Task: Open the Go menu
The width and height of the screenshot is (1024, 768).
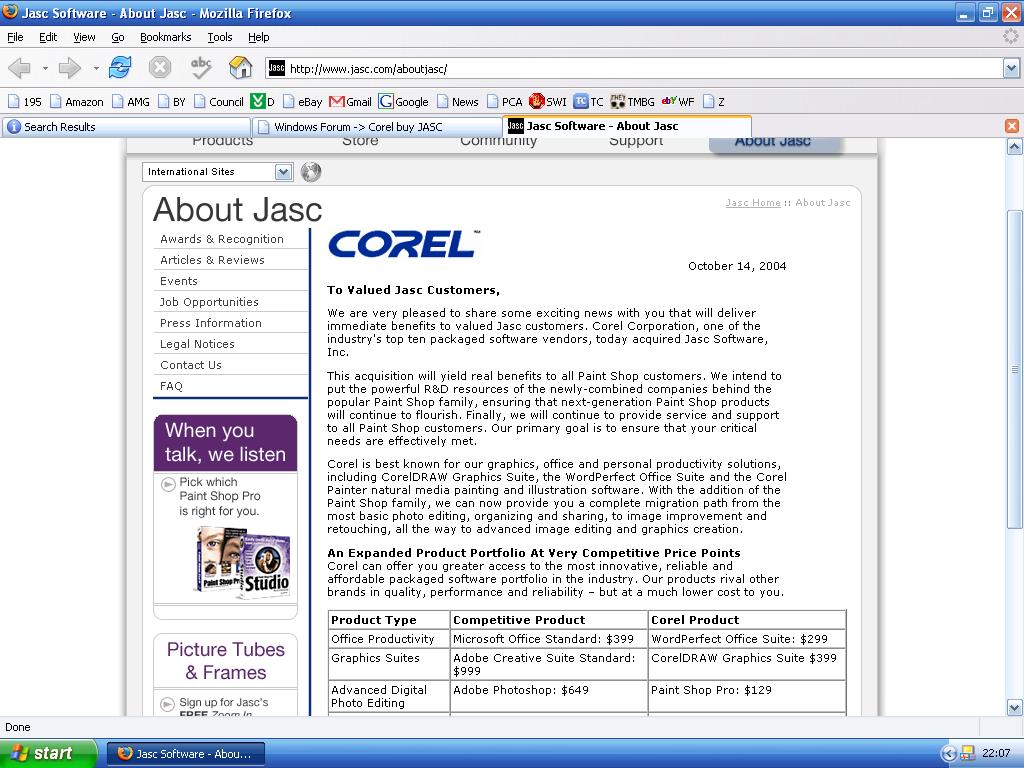Action: point(118,37)
